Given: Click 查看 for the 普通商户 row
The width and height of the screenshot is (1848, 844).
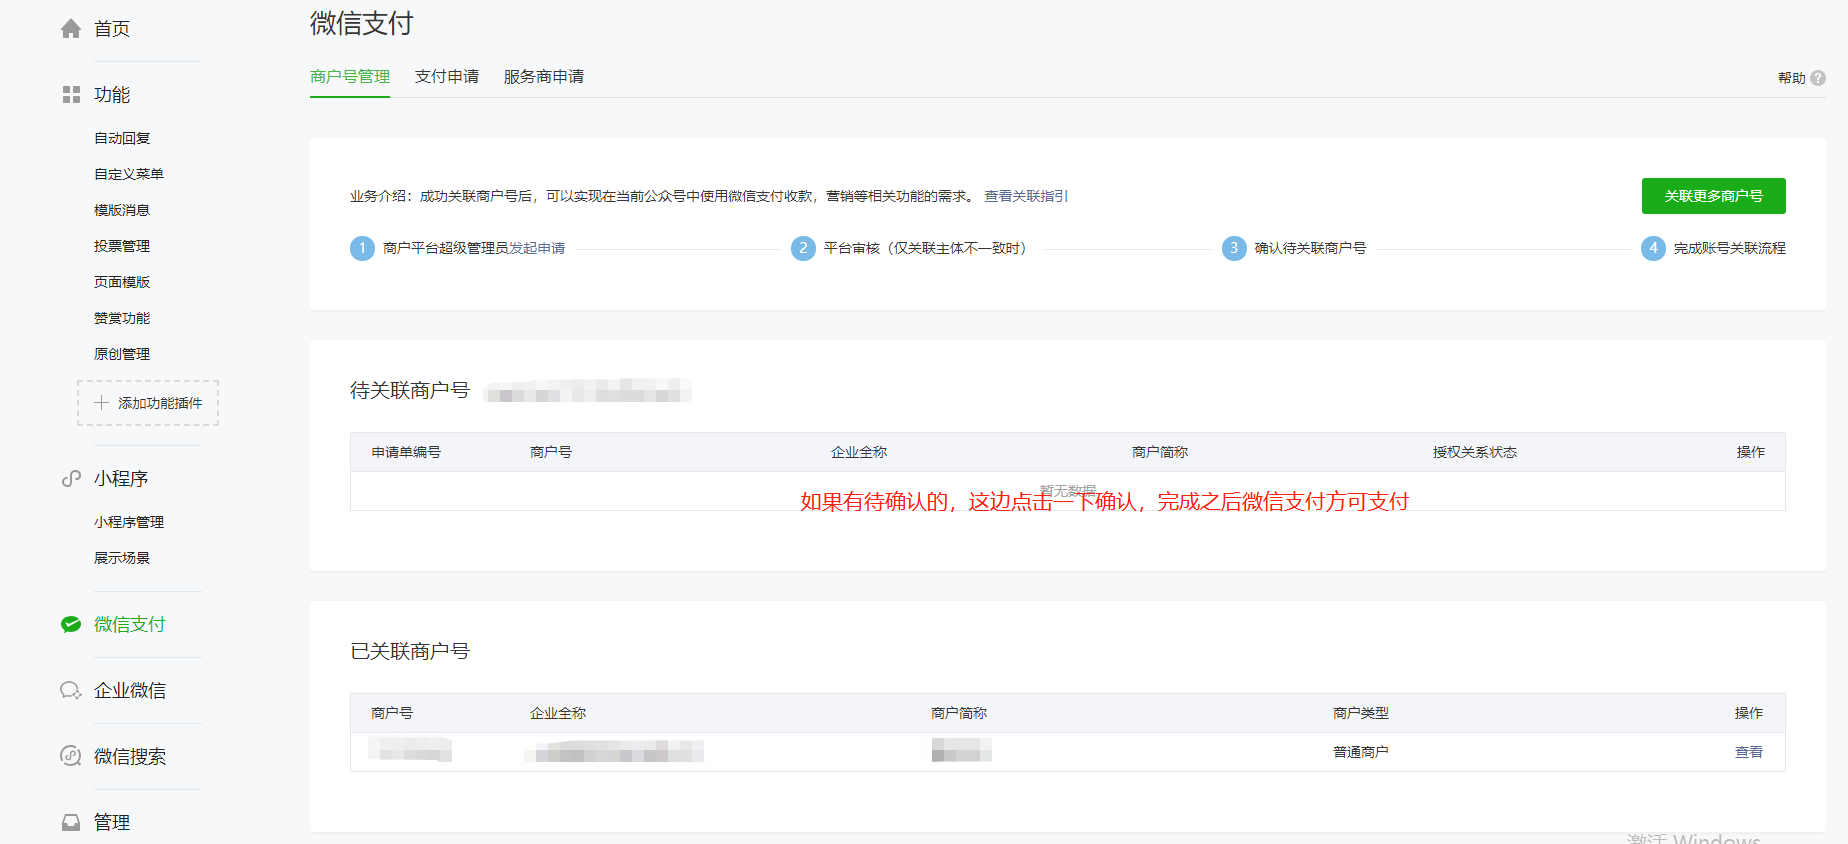Looking at the screenshot, I should coord(1749,752).
